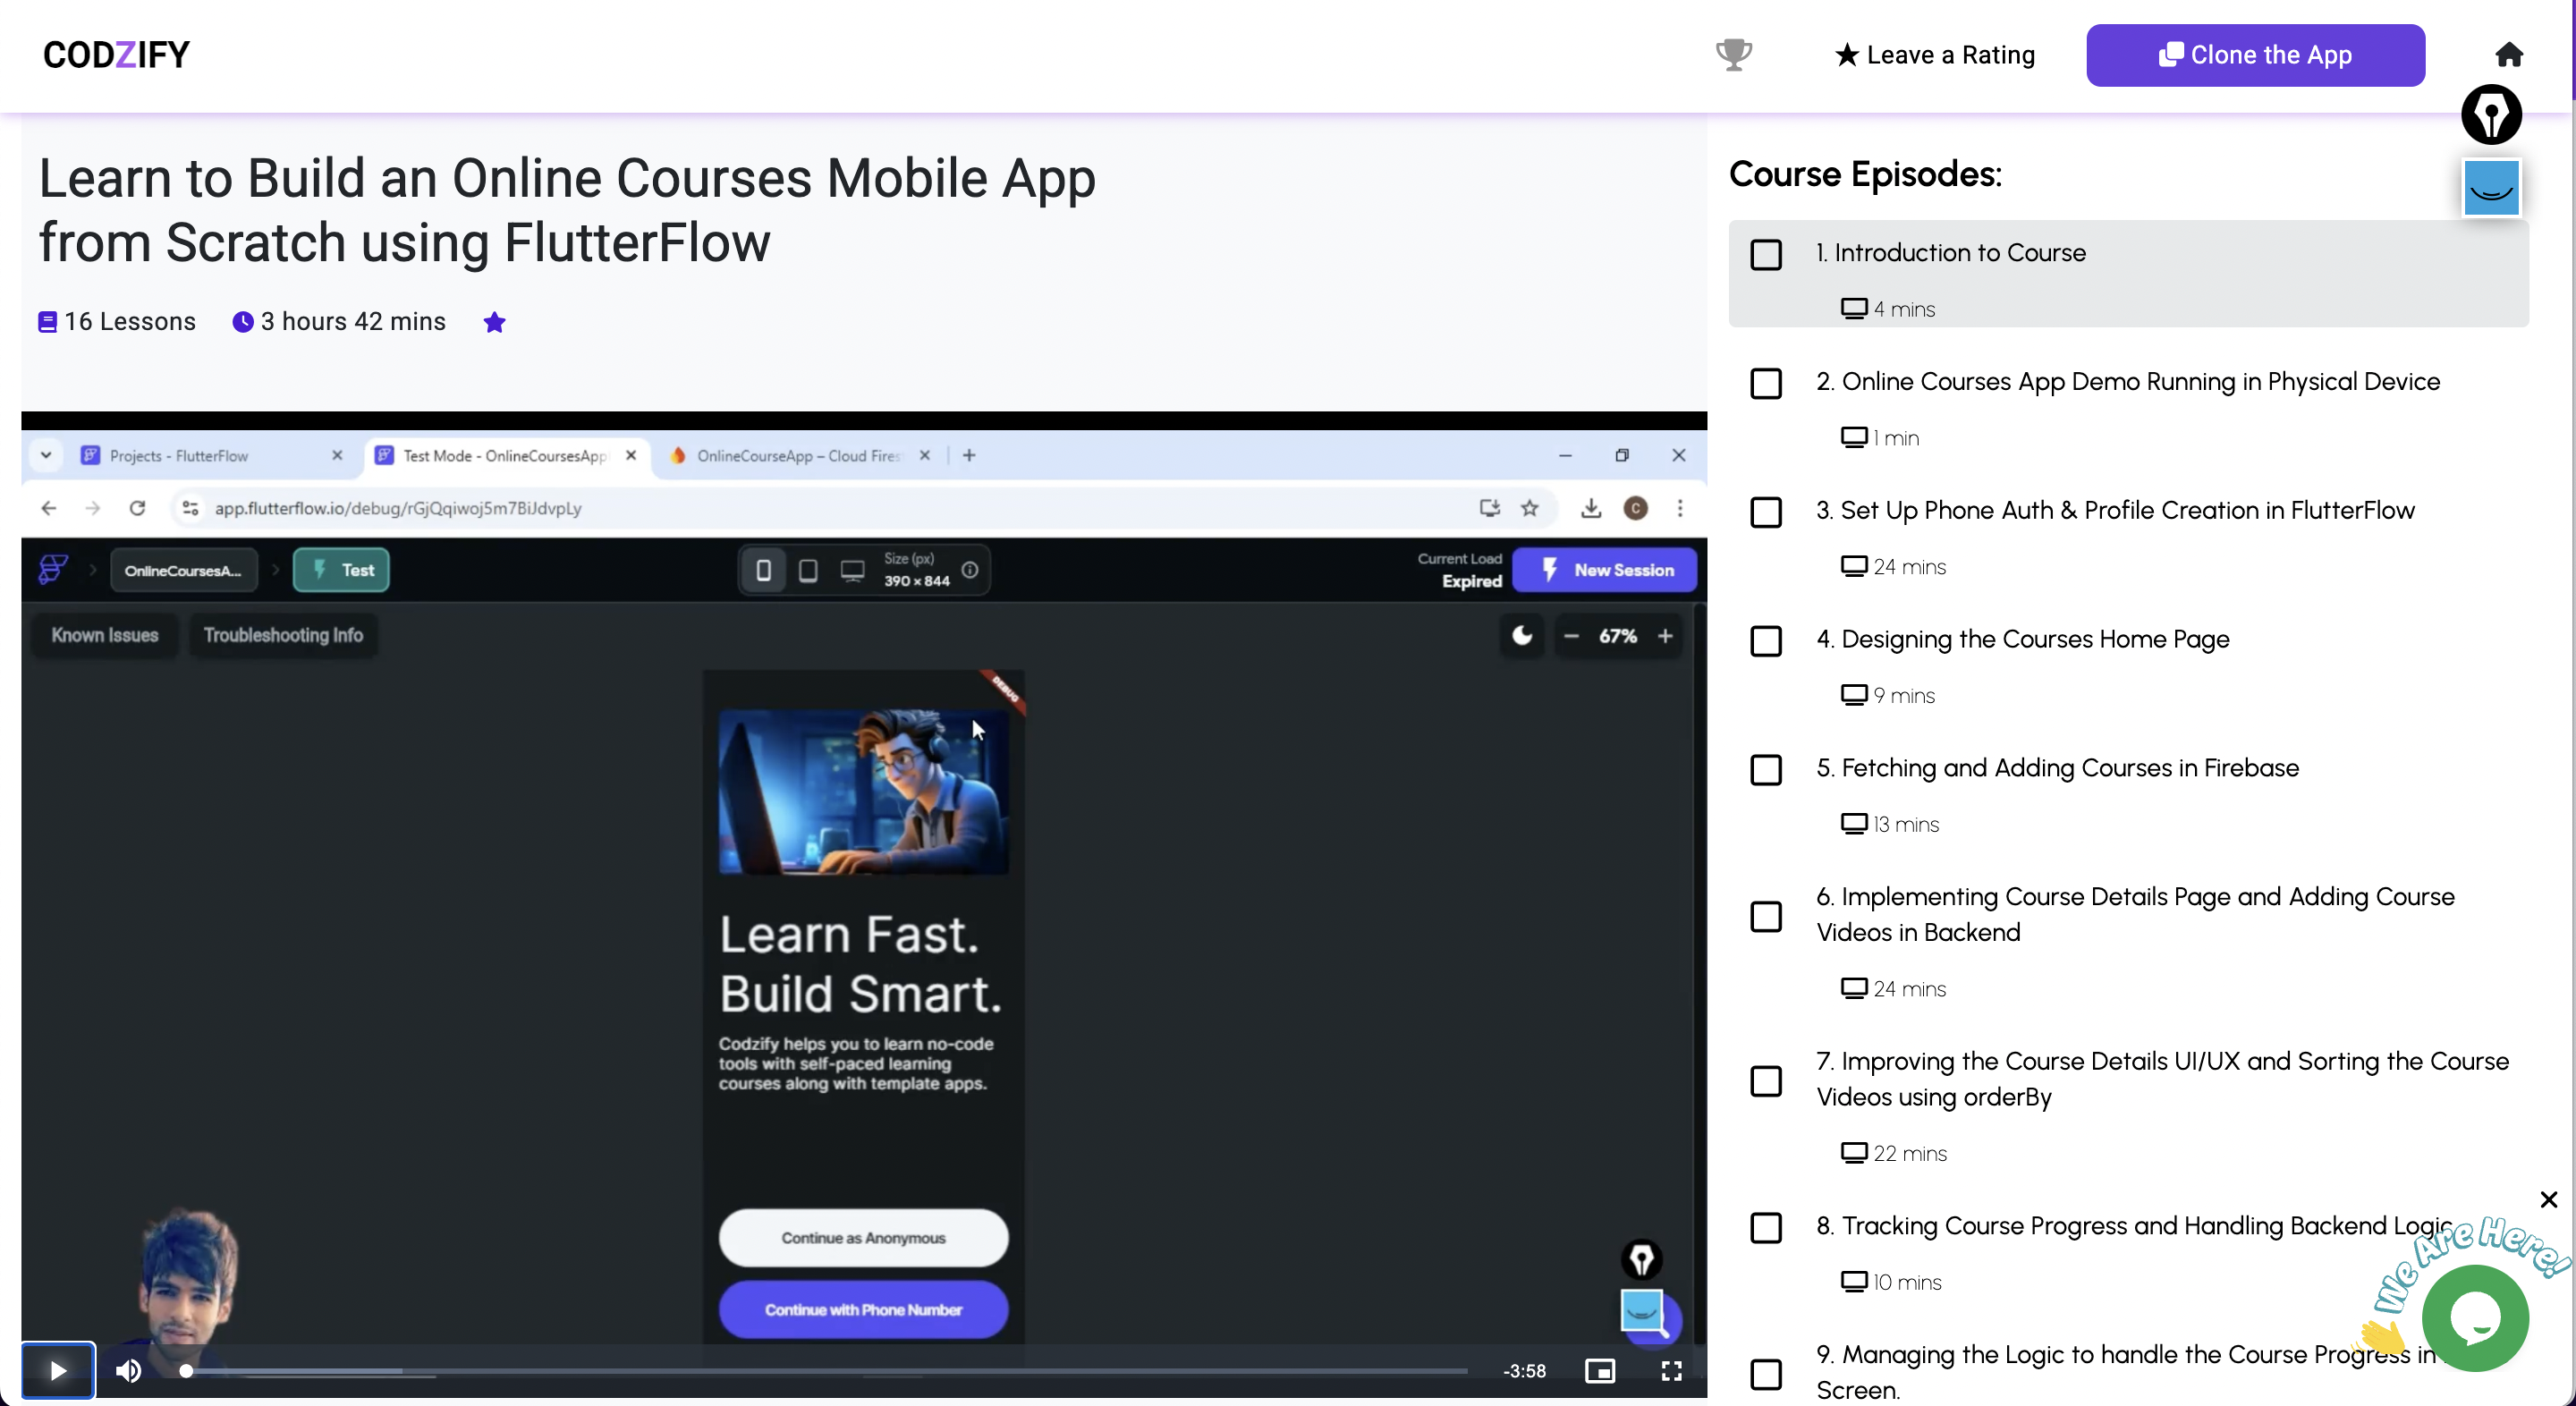The image size is (2576, 1406).
Task: Enable picture-in-picture mode
Action: click(1599, 1370)
